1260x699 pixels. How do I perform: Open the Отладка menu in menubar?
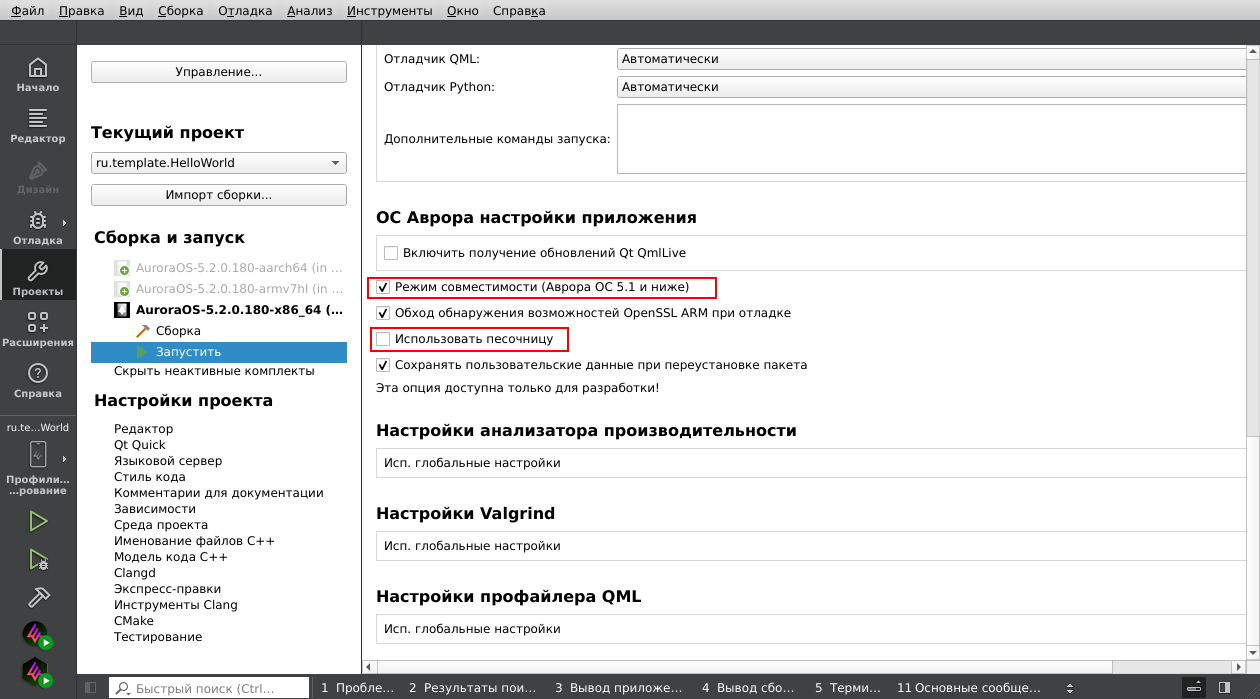244,11
